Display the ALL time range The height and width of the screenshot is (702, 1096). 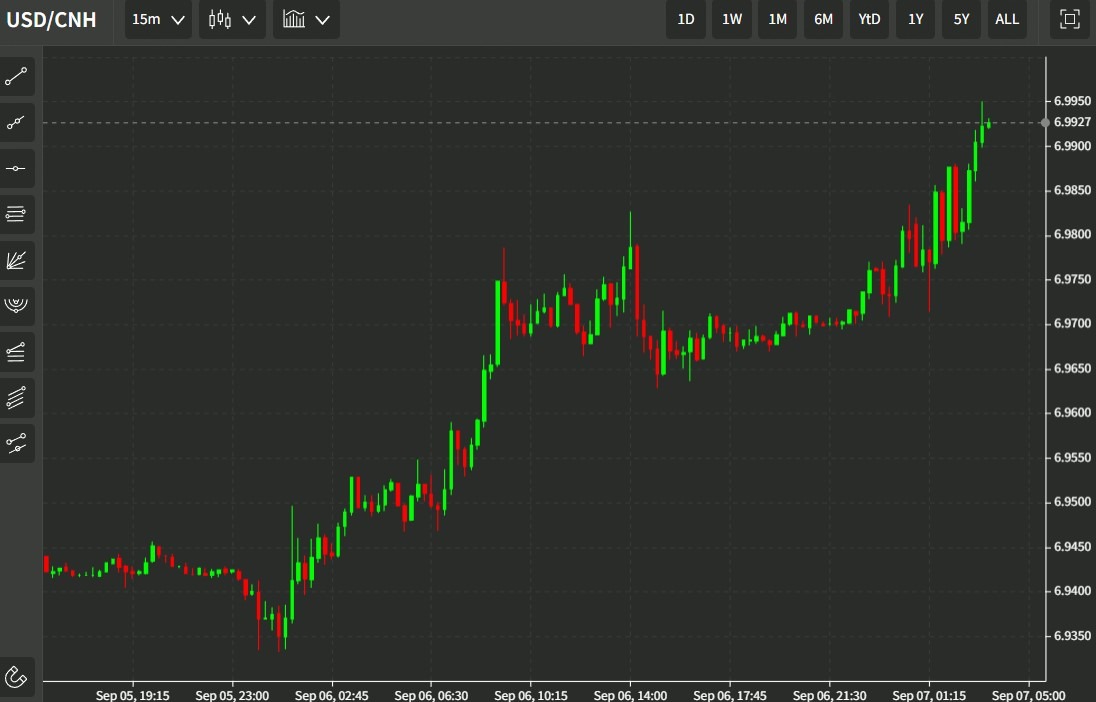coord(1007,19)
